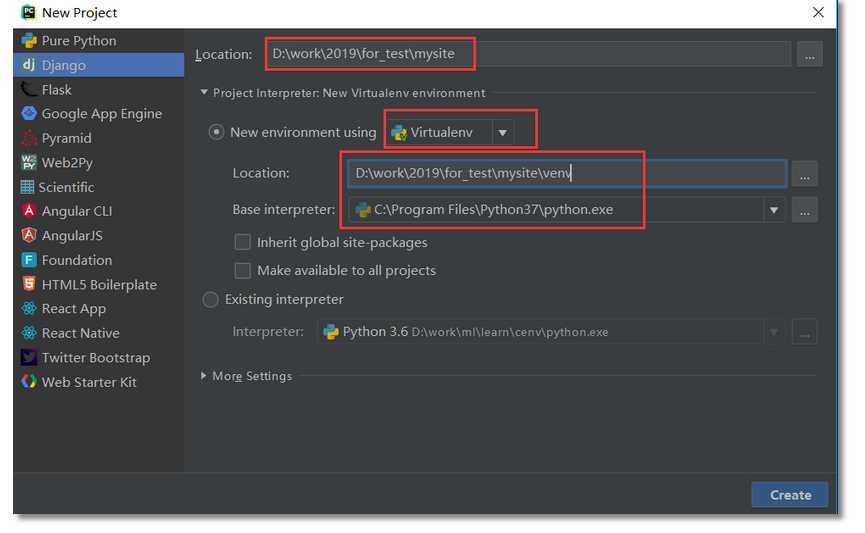Viewport: 865px width, 533px height.
Task: Click the Django dj icon
Action: point(29,65)
